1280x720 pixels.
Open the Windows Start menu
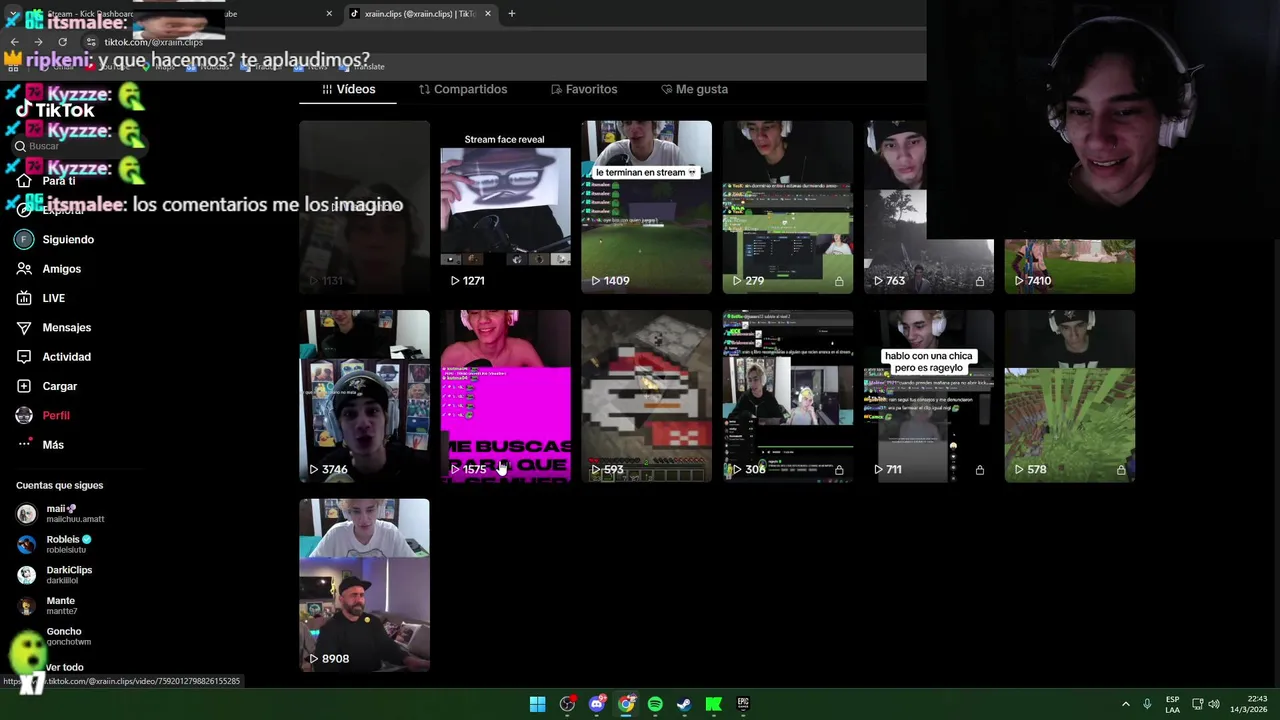click(537, 704)
